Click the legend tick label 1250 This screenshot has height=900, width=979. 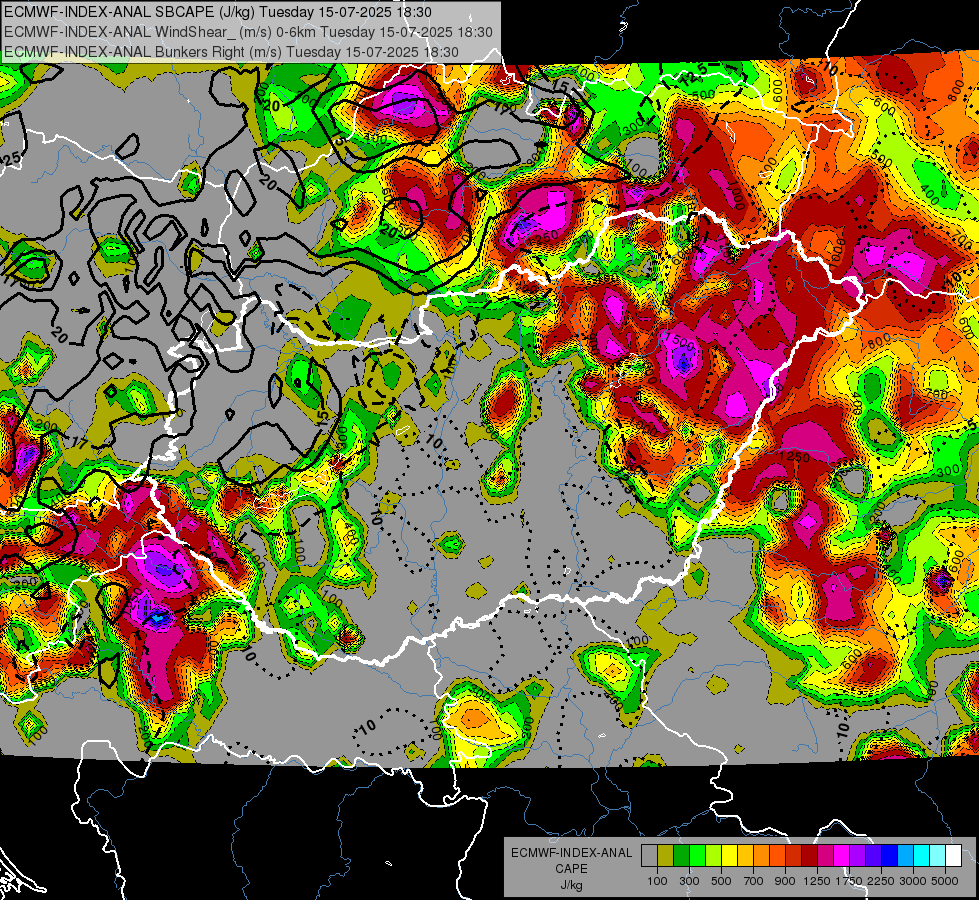pos(817,881)
